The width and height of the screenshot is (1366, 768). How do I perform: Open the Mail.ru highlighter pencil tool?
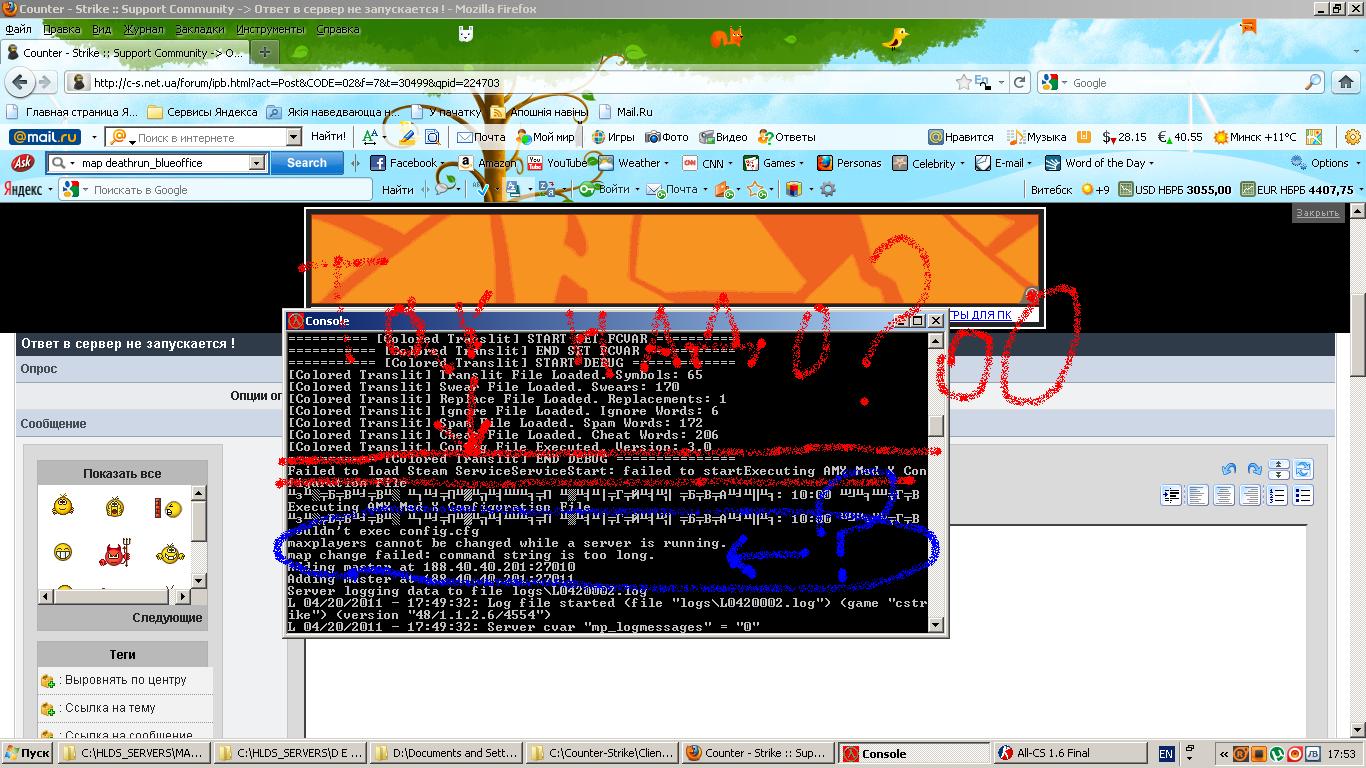[x=406, y=137]
